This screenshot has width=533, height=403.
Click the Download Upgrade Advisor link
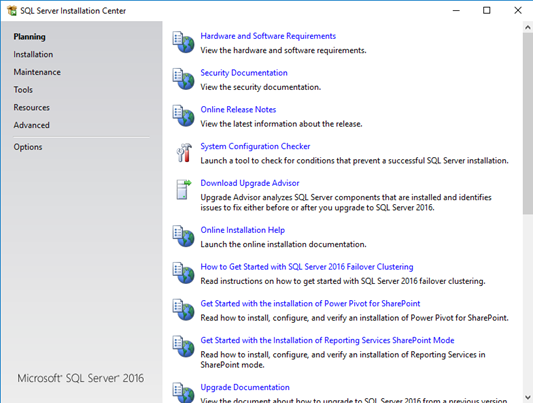pyautogui.click(x=250, y=183)
